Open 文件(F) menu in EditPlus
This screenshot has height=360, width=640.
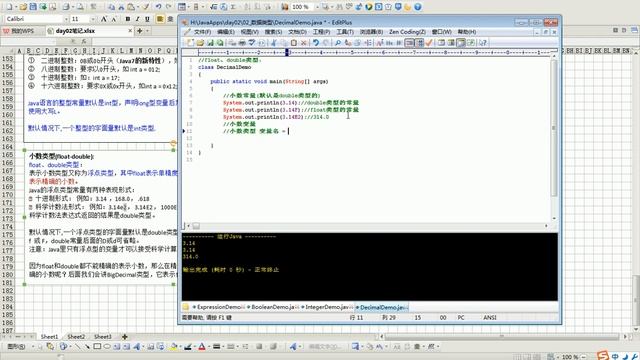tap(202, 32)
